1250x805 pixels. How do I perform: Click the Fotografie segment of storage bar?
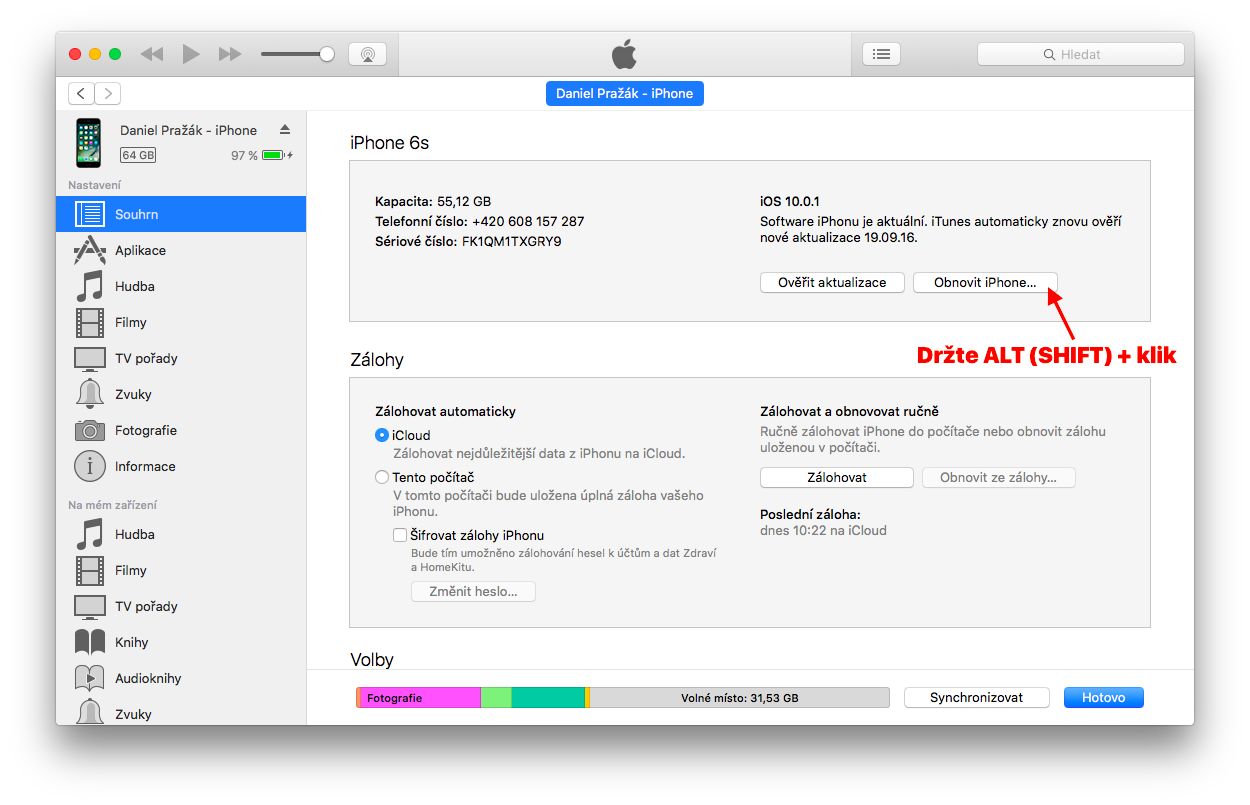pyautogui.click(x=420, y=698)
